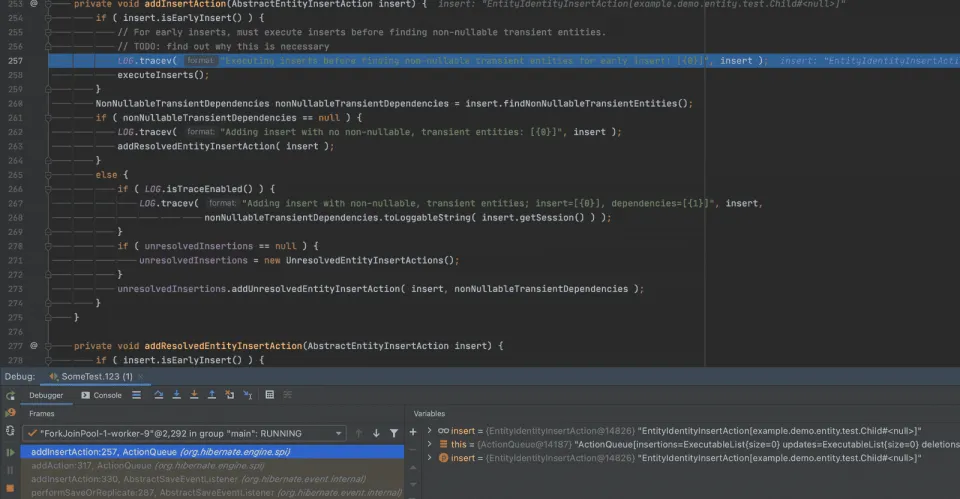Click line number 257 in the gutter

(x=15, y=61)
